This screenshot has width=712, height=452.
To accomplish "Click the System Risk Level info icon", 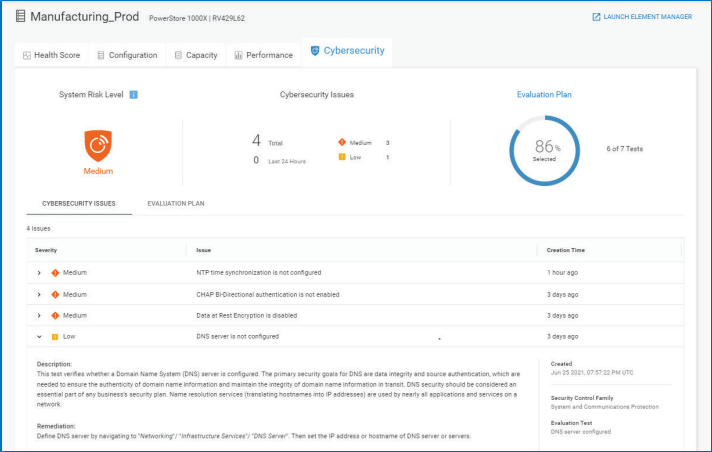I will point(134,94).
